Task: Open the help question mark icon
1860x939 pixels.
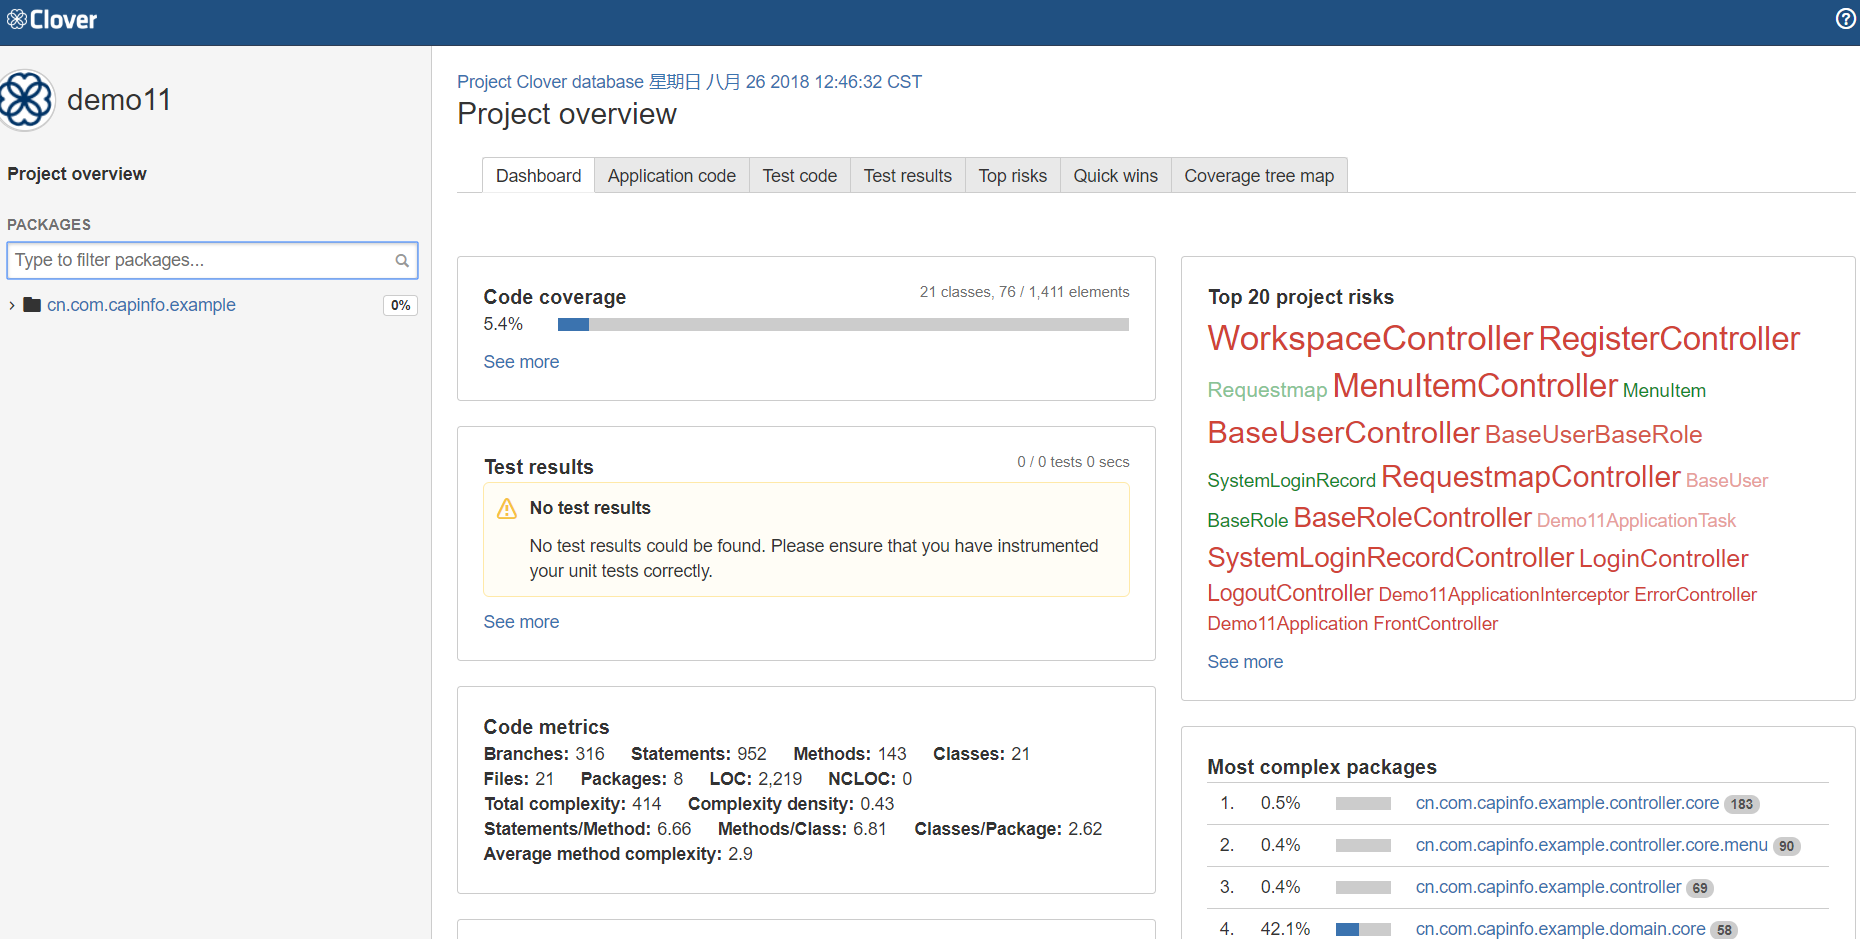Action: (x=1846, y=19)
